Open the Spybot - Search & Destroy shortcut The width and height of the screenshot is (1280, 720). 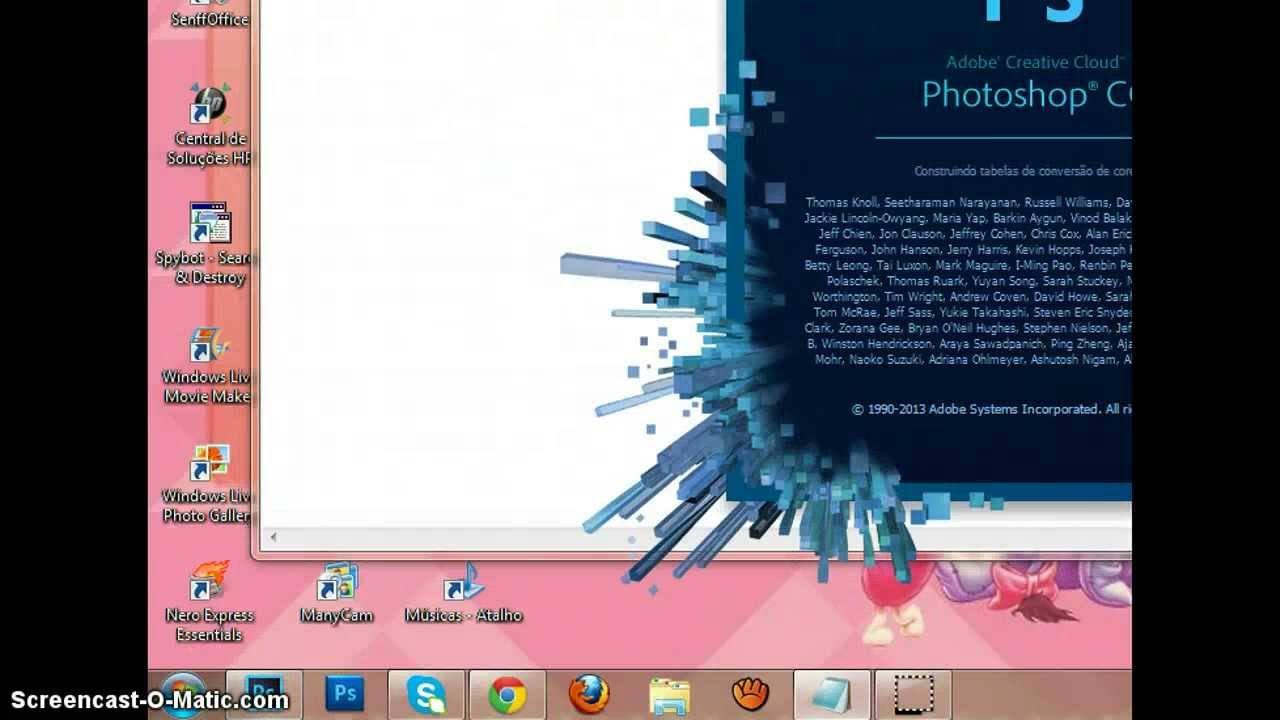tap(205, 244)
